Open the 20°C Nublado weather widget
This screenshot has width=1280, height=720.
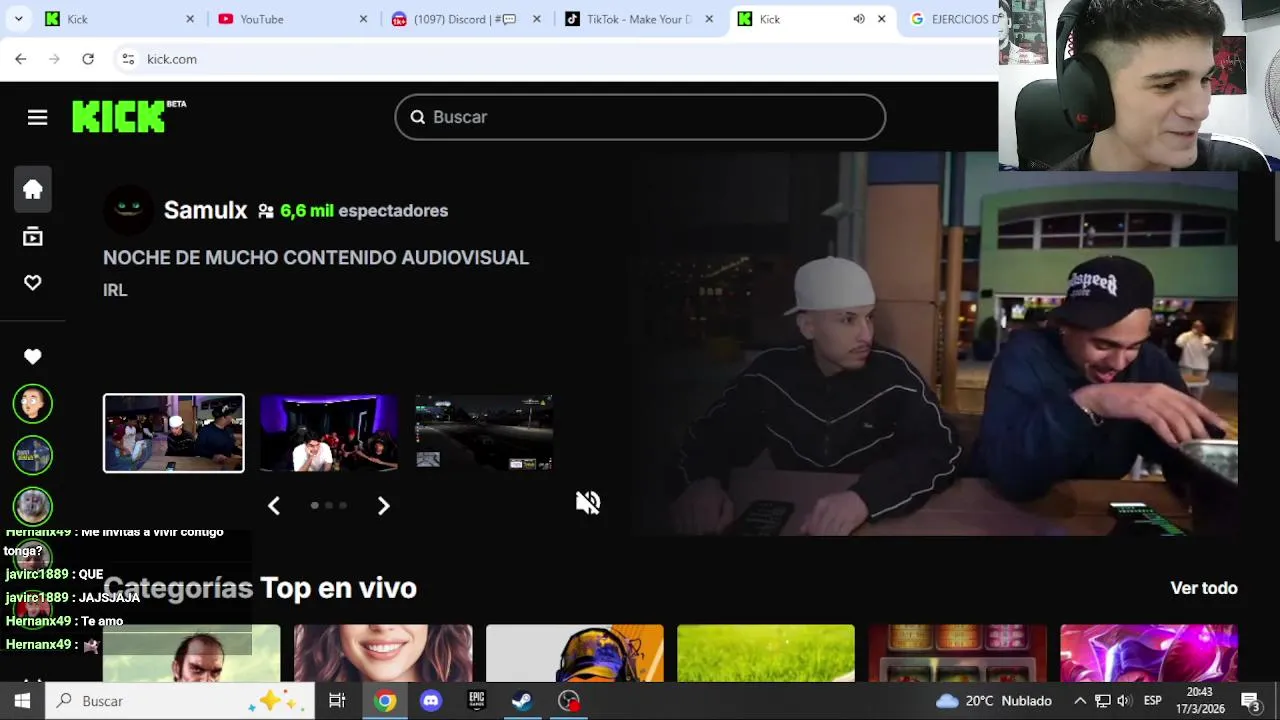pos(993,701)
